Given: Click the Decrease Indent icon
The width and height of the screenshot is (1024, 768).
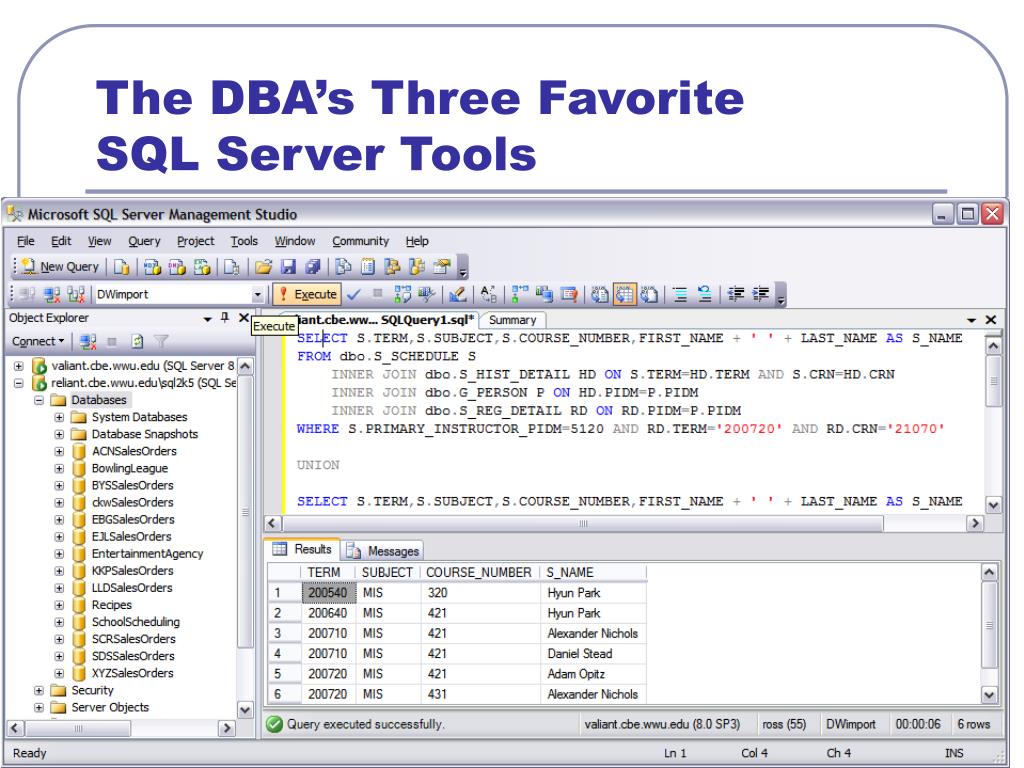Looking at the screenshot, I should pyautogui.click(x=736, y=295).
